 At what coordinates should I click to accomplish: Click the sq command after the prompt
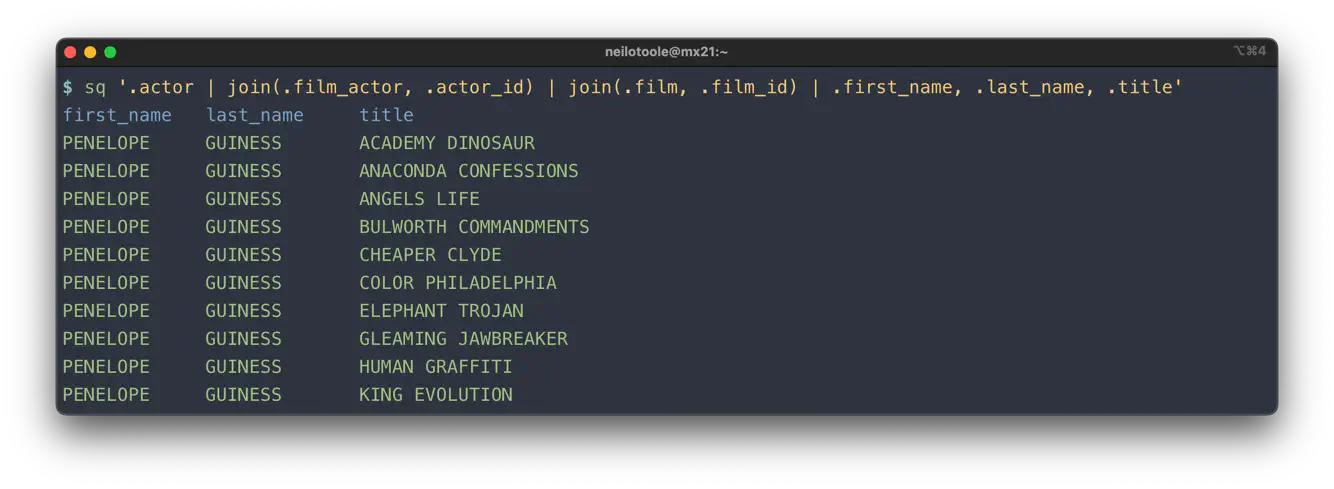pyautogui.click(x=95, y=87)
